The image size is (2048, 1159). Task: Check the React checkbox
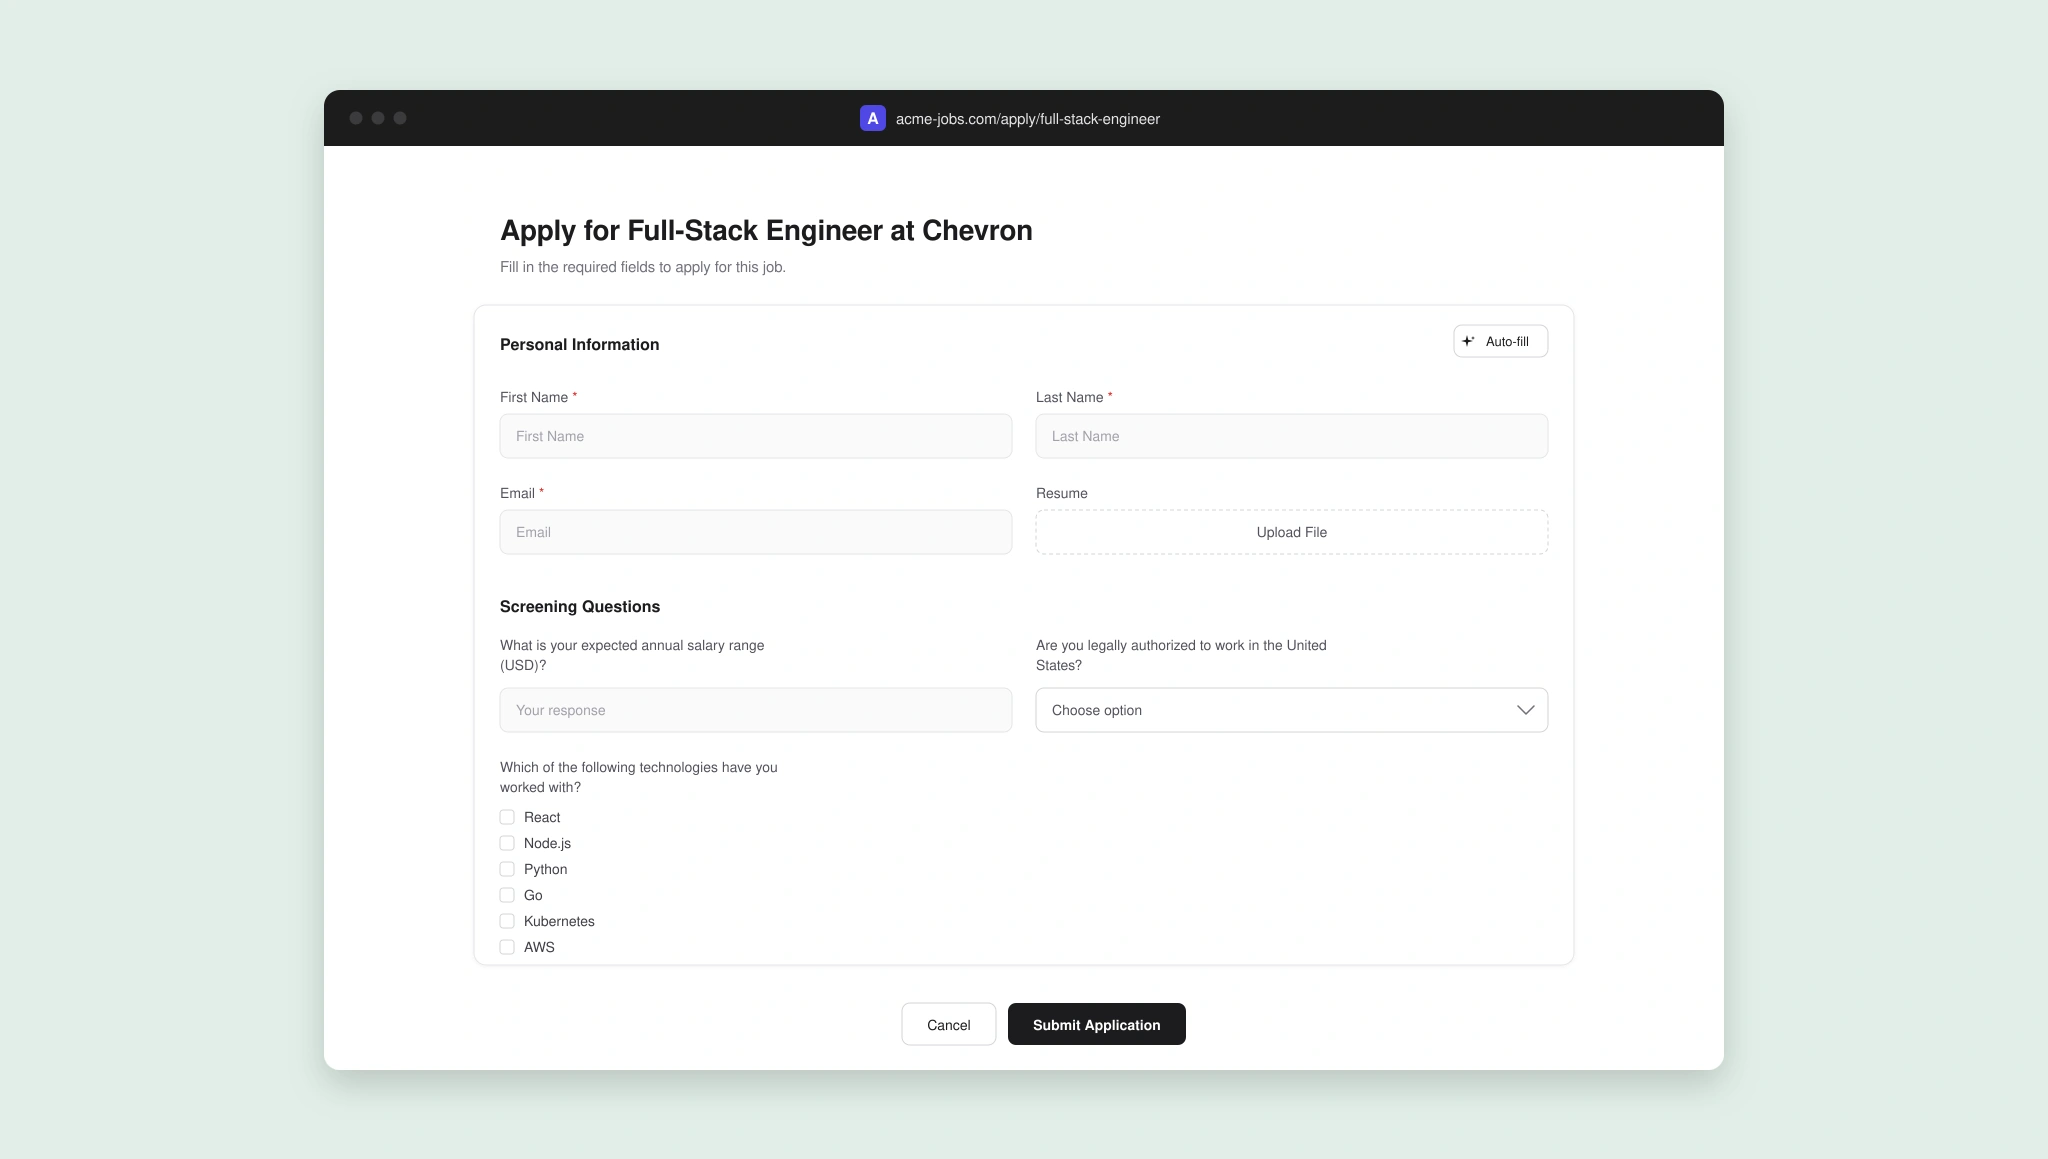click(x=507, y=817)
